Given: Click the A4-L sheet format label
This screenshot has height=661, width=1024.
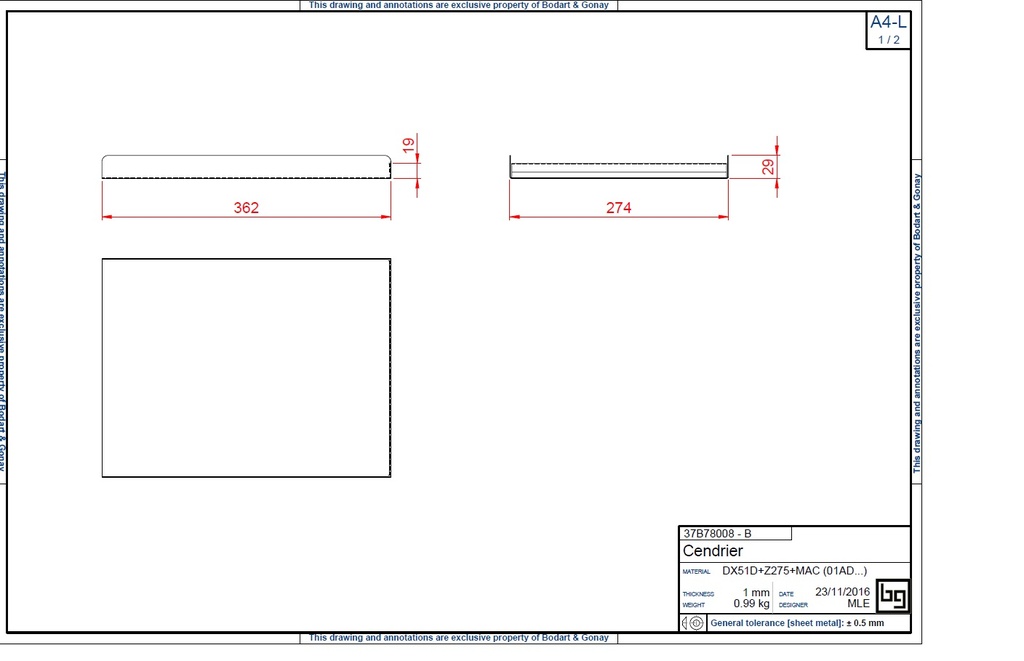Looking at the screenshot, I should (x=888, y=22).
